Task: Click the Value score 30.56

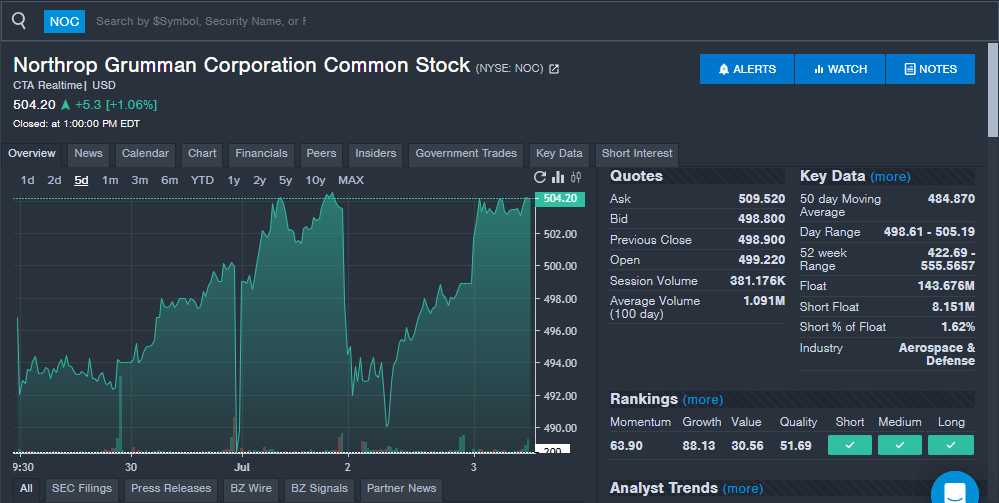Action: click(747, 446)
